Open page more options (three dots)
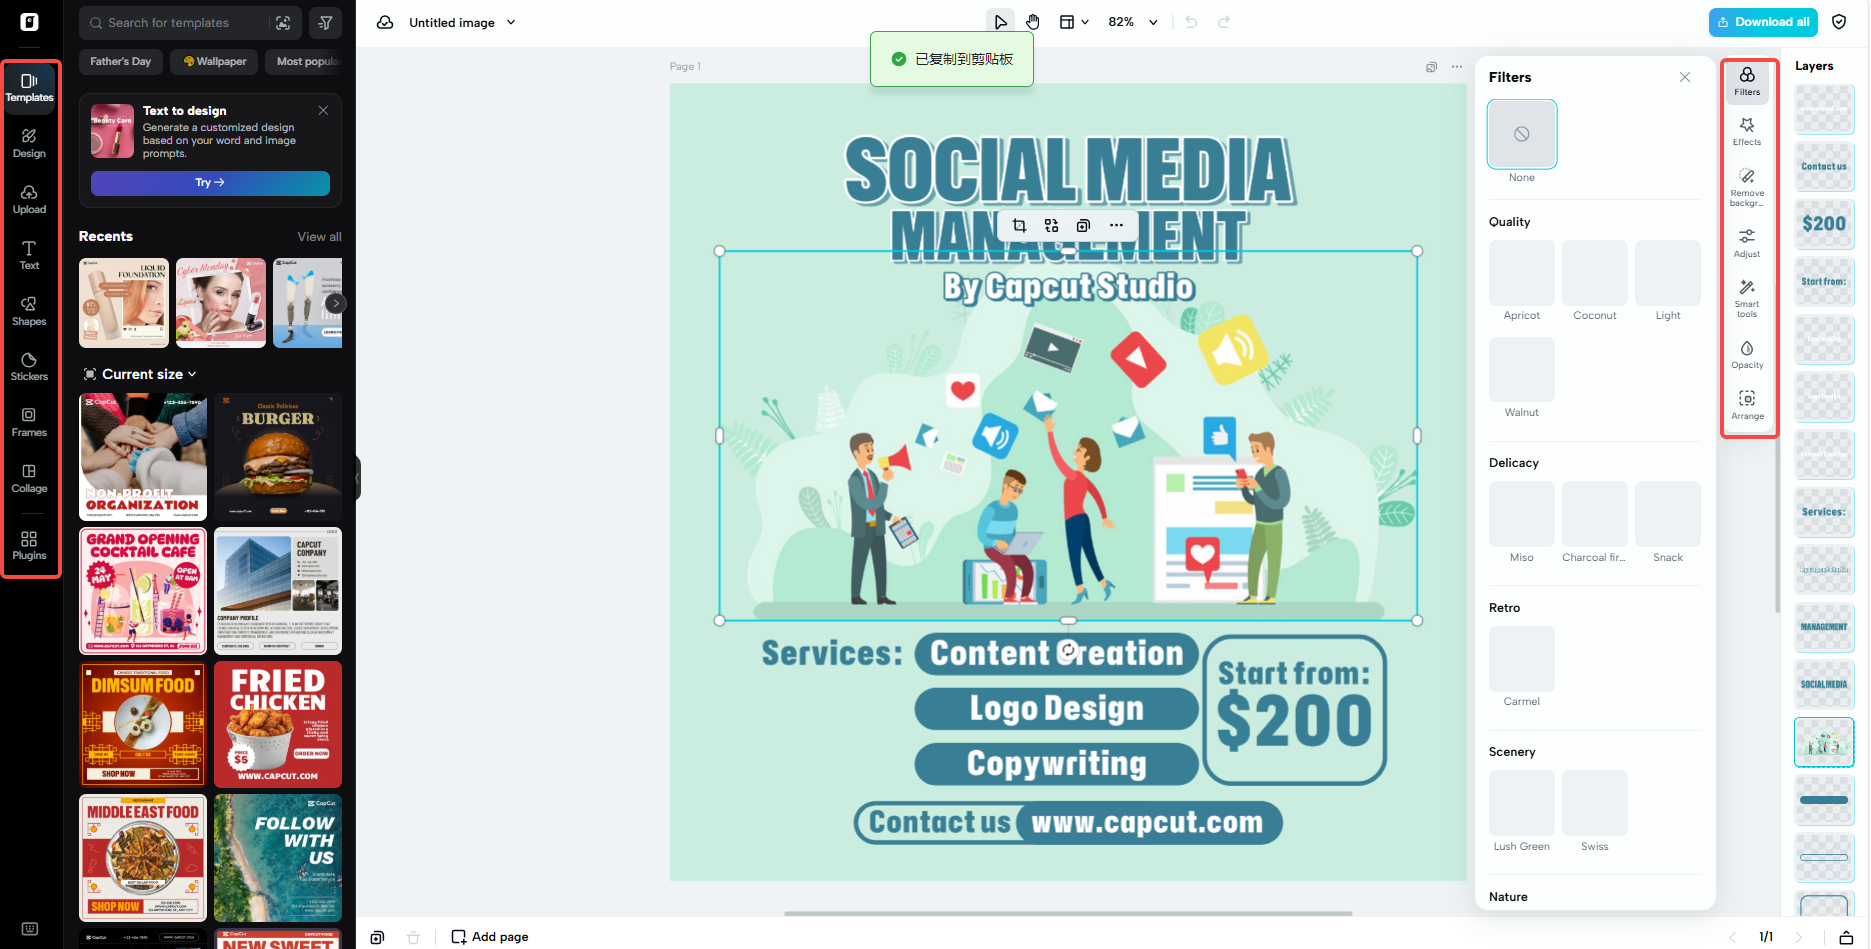This screenshot has width=1871, height=949. [1457, 67]
